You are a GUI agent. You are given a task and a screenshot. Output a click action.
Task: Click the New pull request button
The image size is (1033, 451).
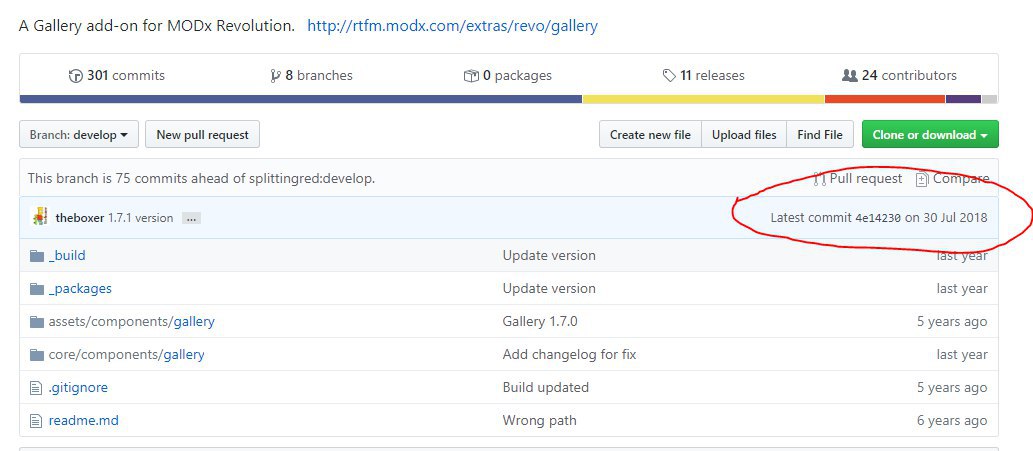pos(202,134)
